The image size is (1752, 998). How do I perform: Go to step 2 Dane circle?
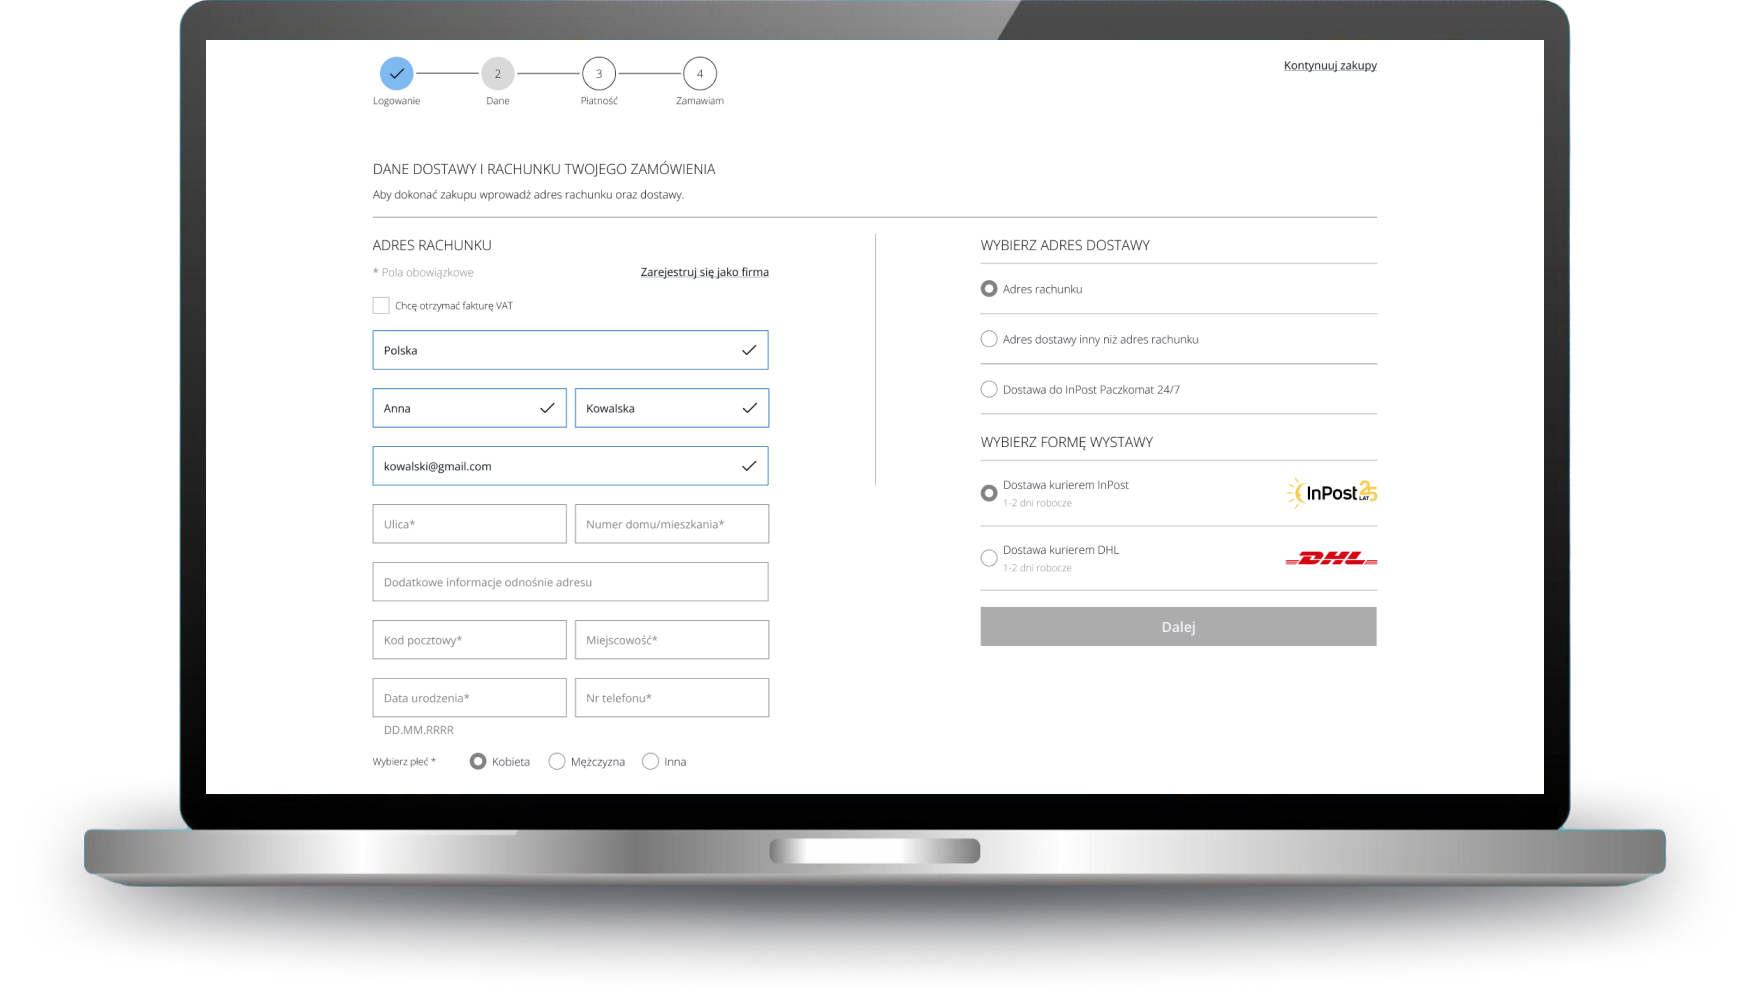(497, 74)
